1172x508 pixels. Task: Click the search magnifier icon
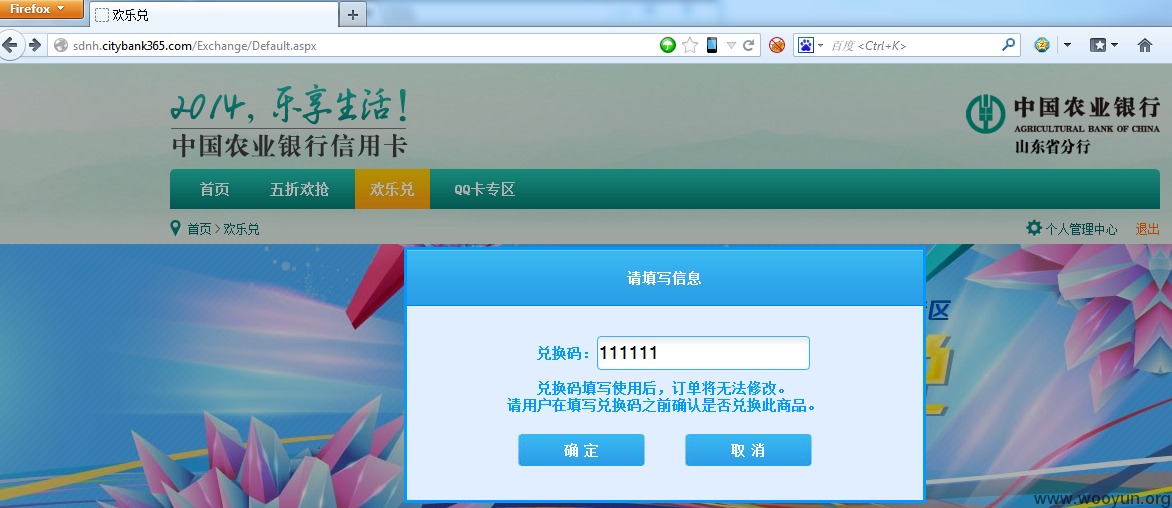[x=1009, y=46]
